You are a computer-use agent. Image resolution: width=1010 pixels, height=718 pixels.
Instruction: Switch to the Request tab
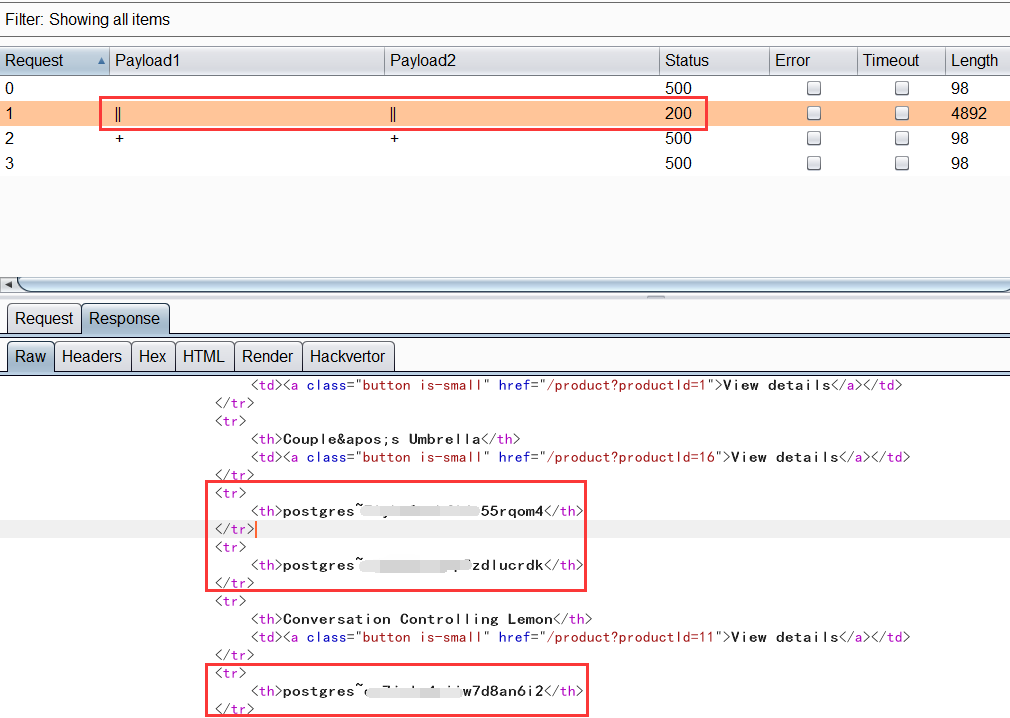(x=44, y=318)
